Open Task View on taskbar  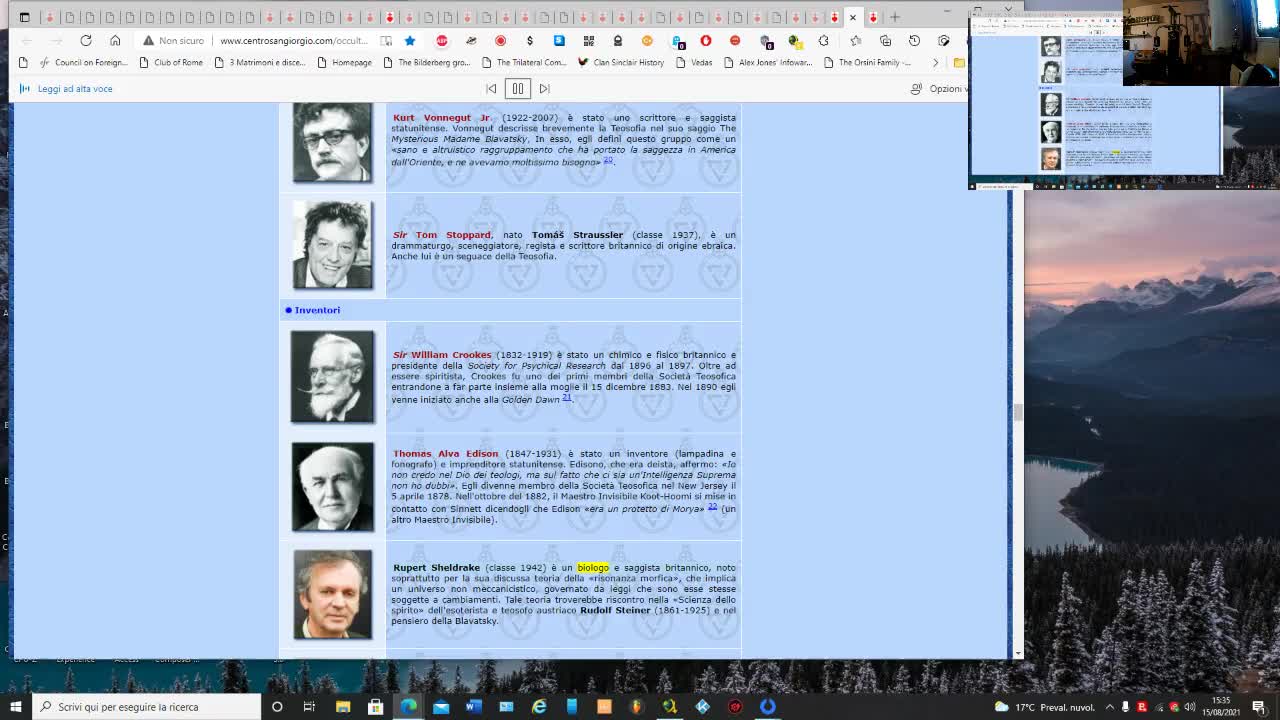tap(309, 706)
